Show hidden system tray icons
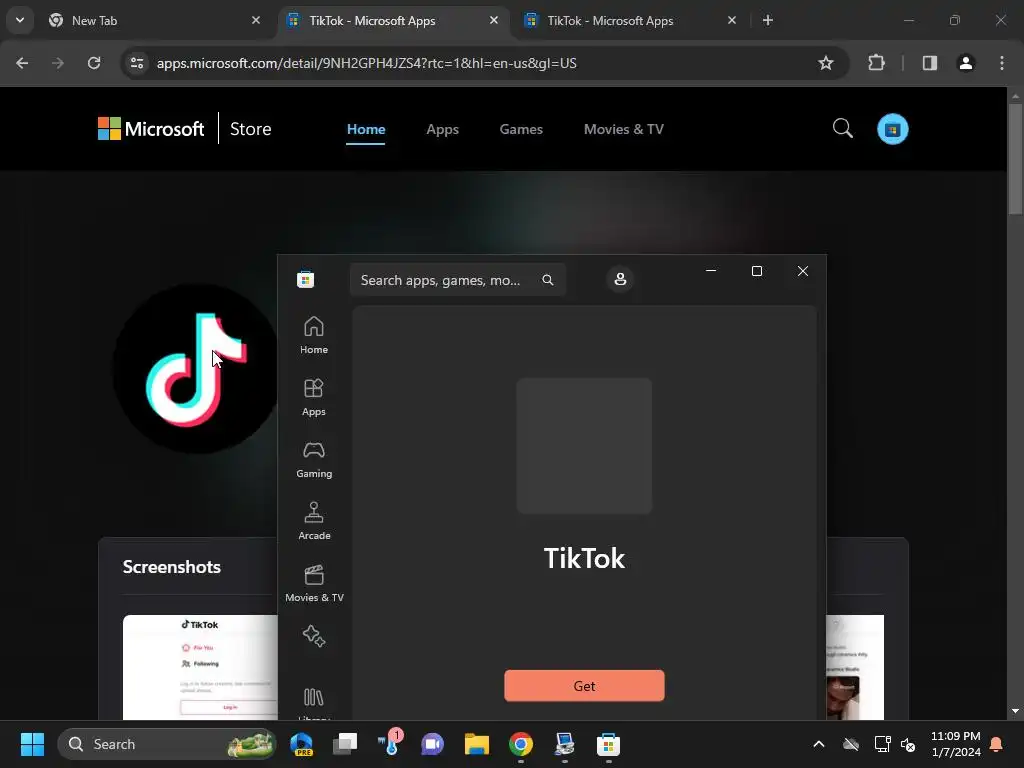1024x768 pixels. [818, 744]
